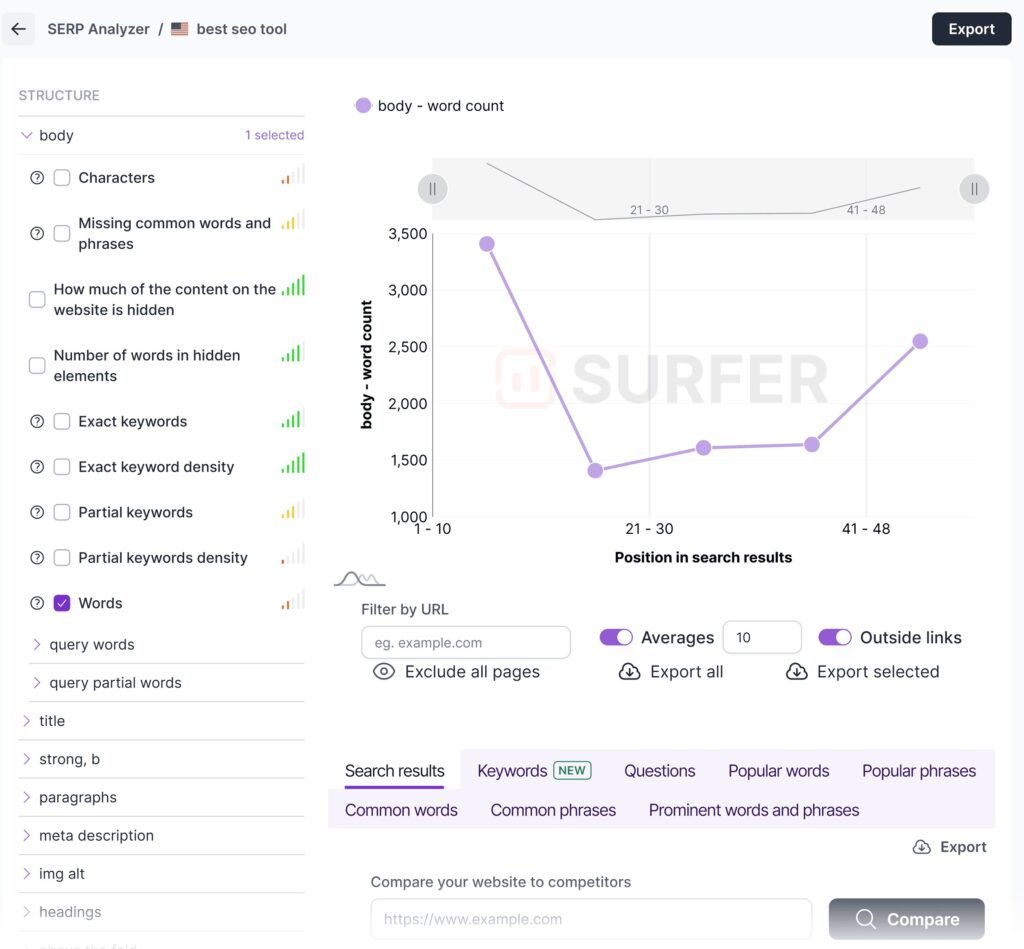Image resolution: width=1024 pixels, height=949 pixels.
Task: Click correlation bars icon for Words row
Action: (x=293, y=600)
